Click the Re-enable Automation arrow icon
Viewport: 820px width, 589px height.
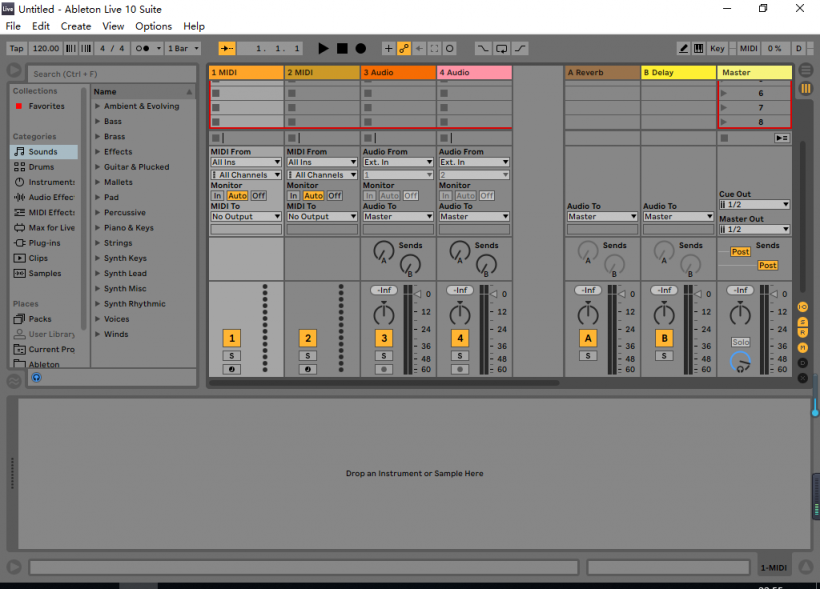tap(419, 48)
